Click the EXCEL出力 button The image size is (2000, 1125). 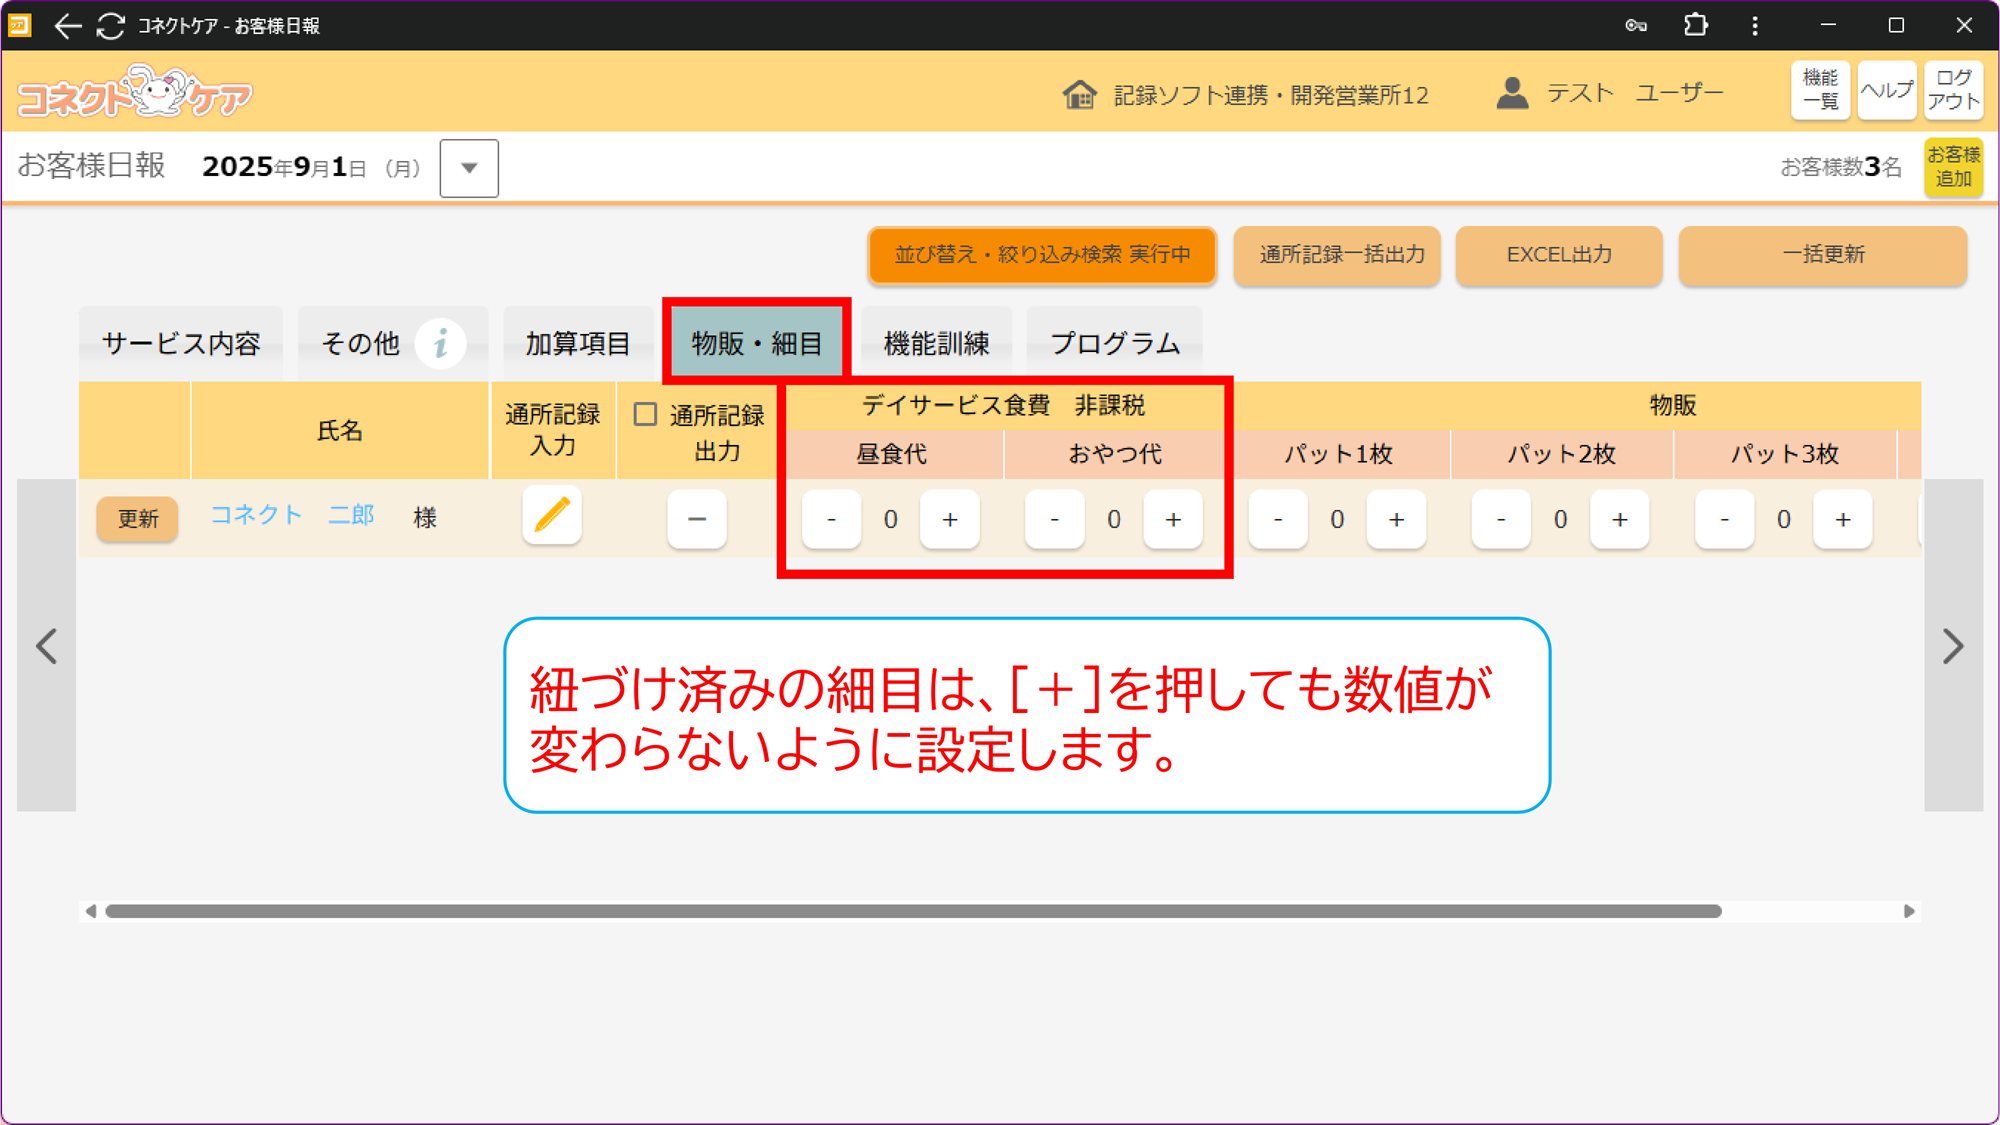[1558, 255]
